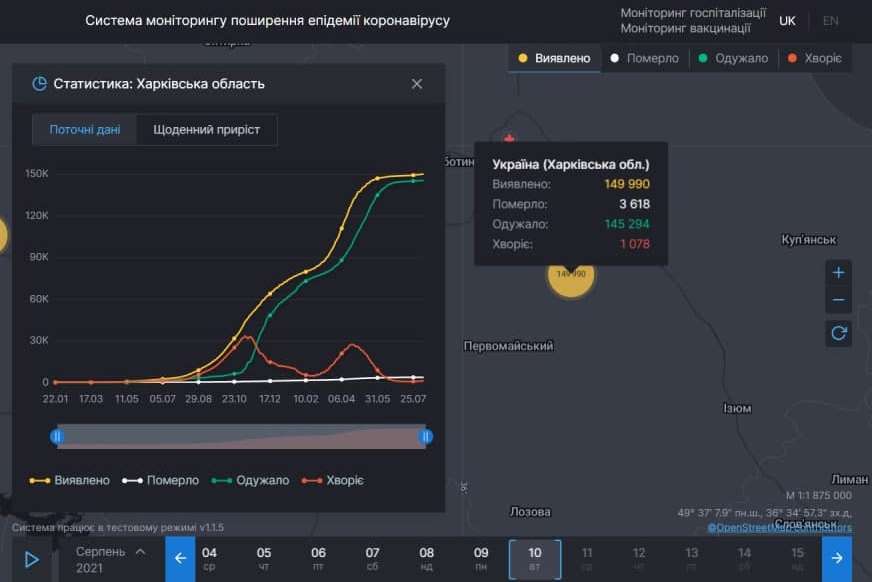
Task: Select the Поточні дані tab
Action: (85, 129)
